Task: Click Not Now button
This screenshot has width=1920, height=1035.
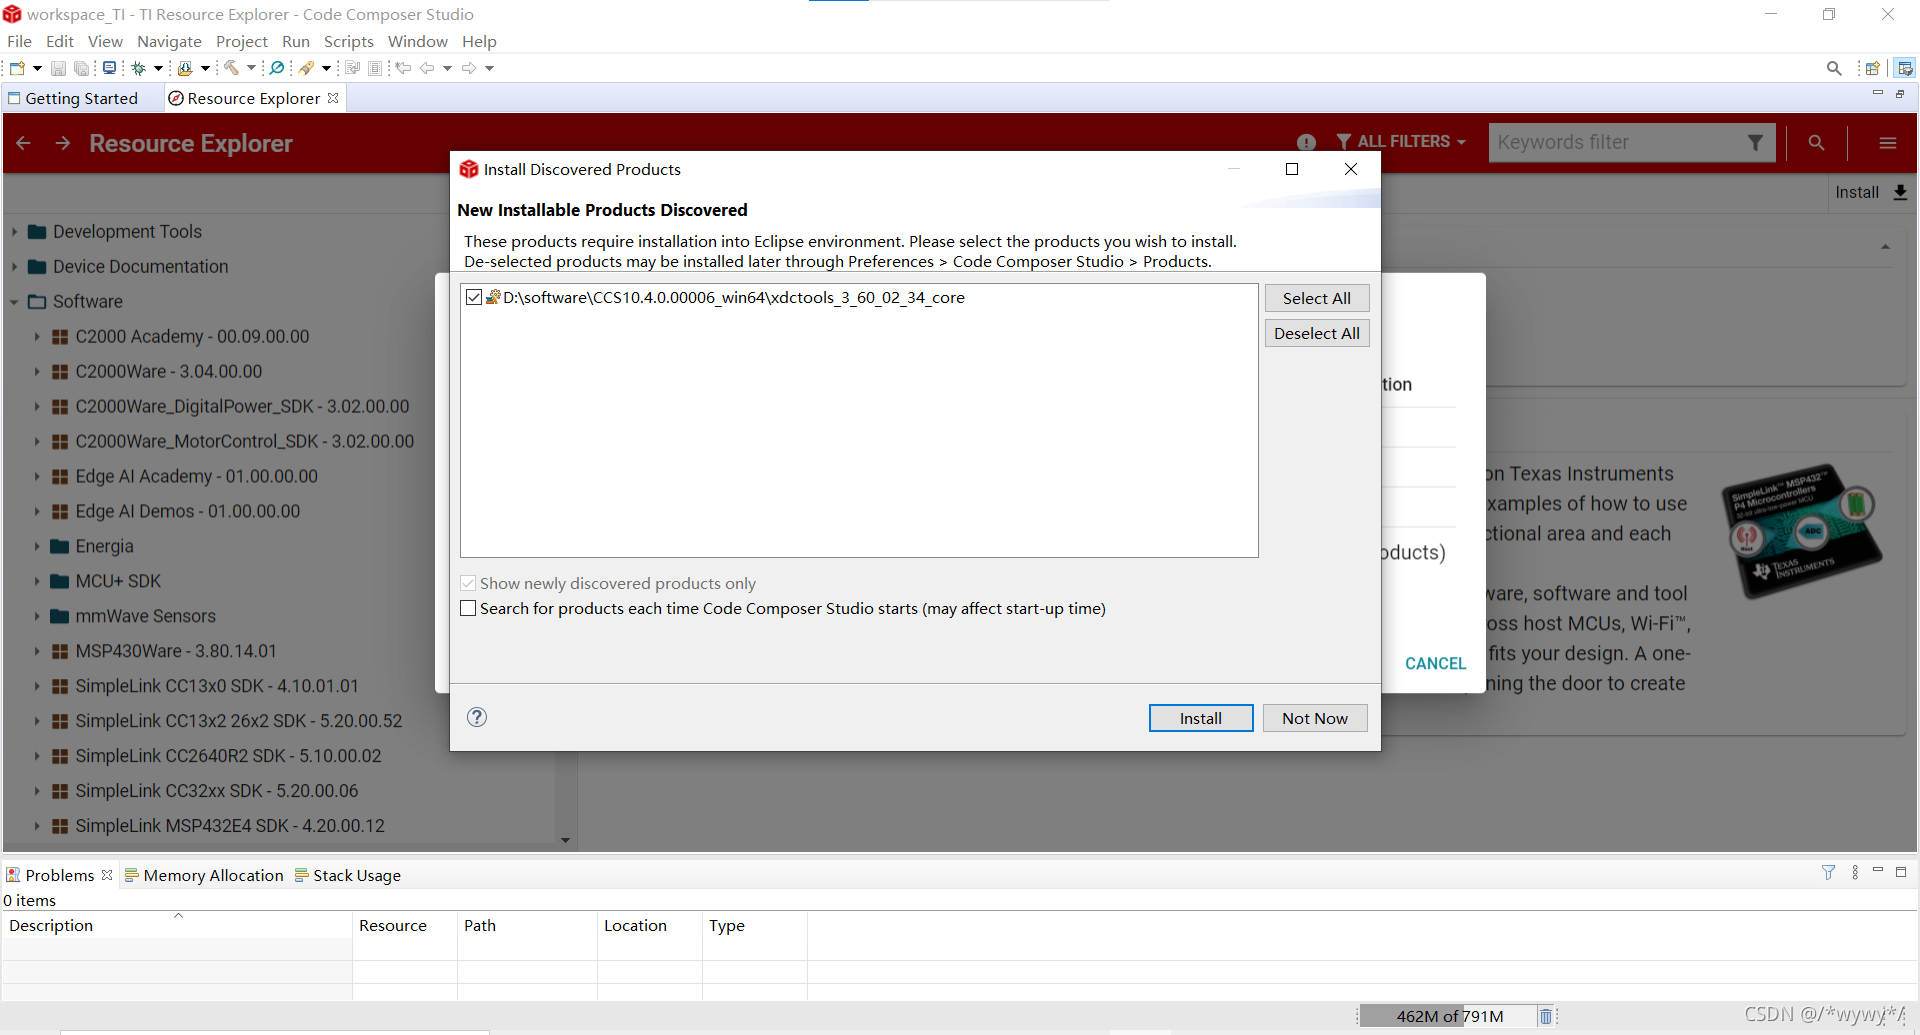Action: coord(1314,718)
